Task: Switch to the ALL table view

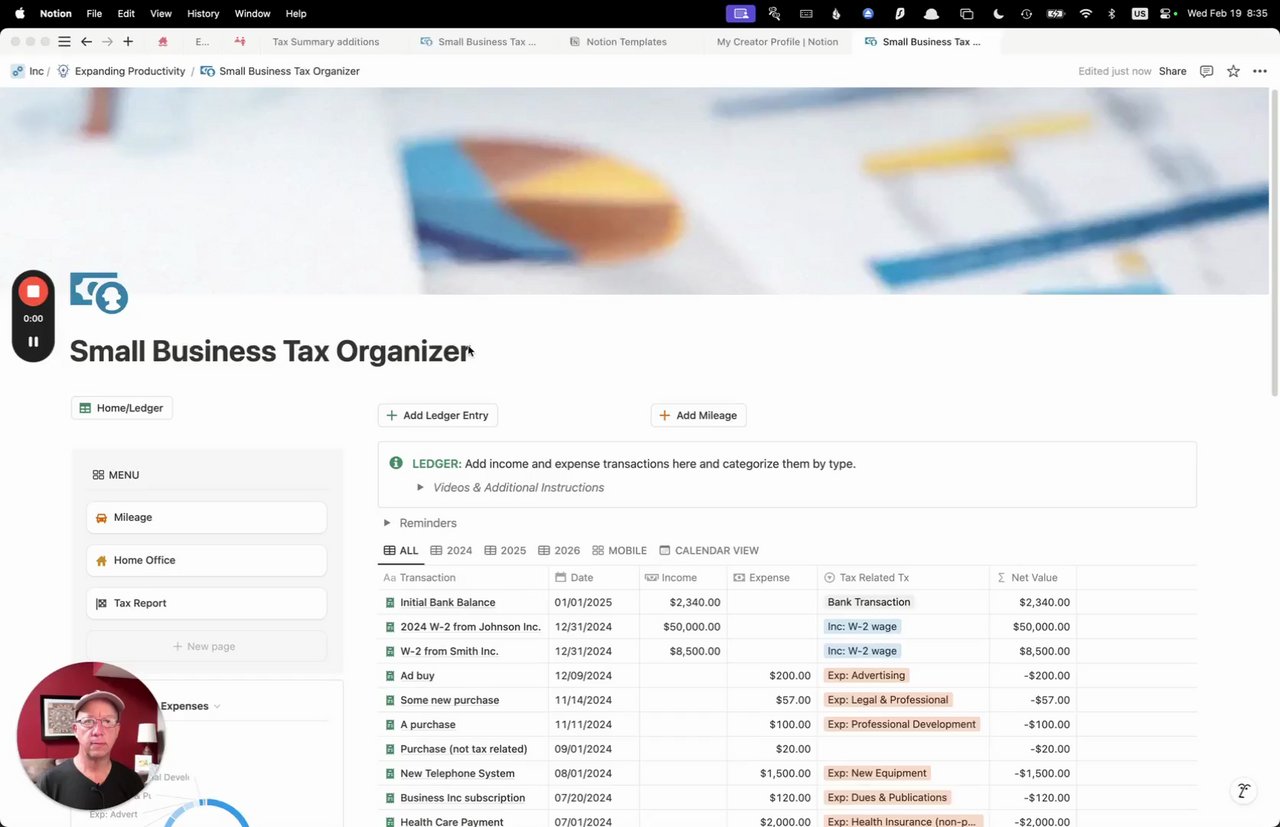Action: point(401,551)
